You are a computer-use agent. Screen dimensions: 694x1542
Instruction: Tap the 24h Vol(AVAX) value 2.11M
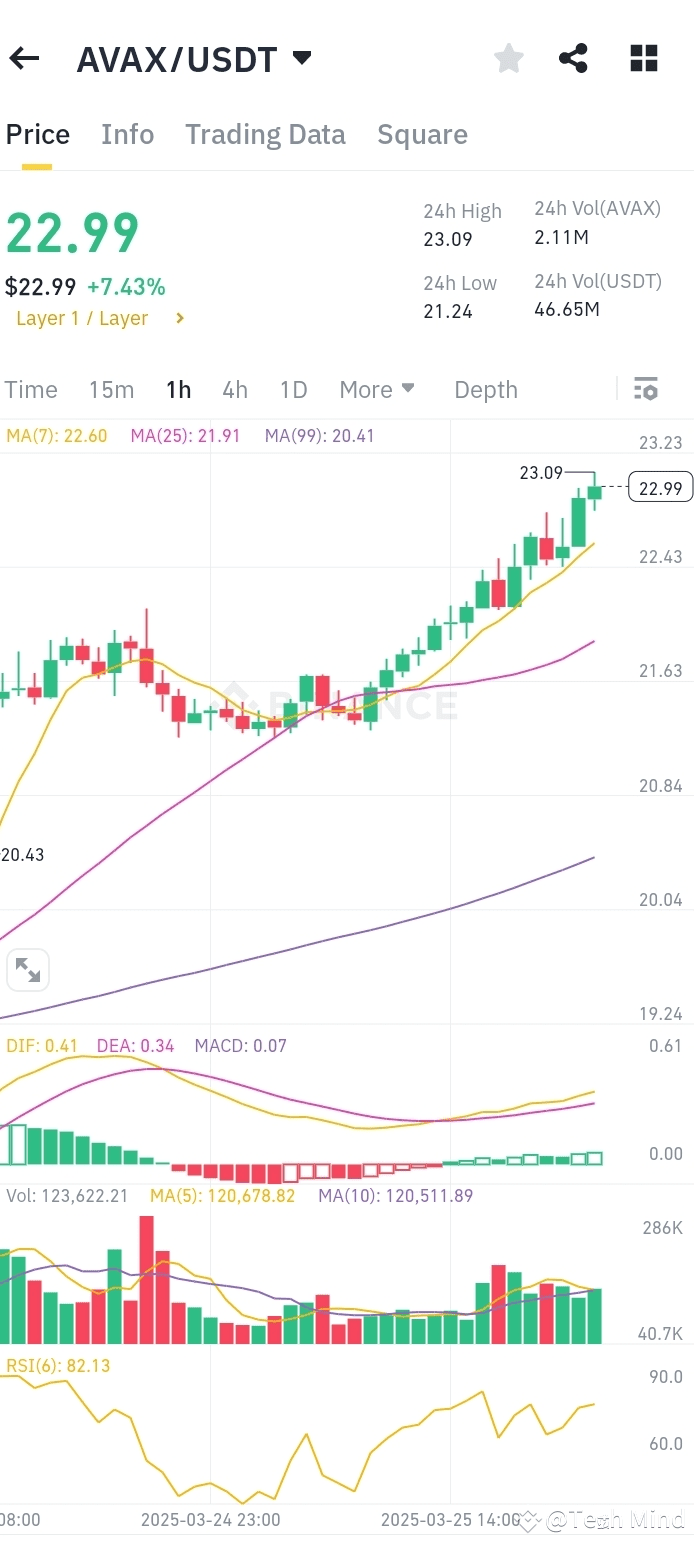pos(562,237)
